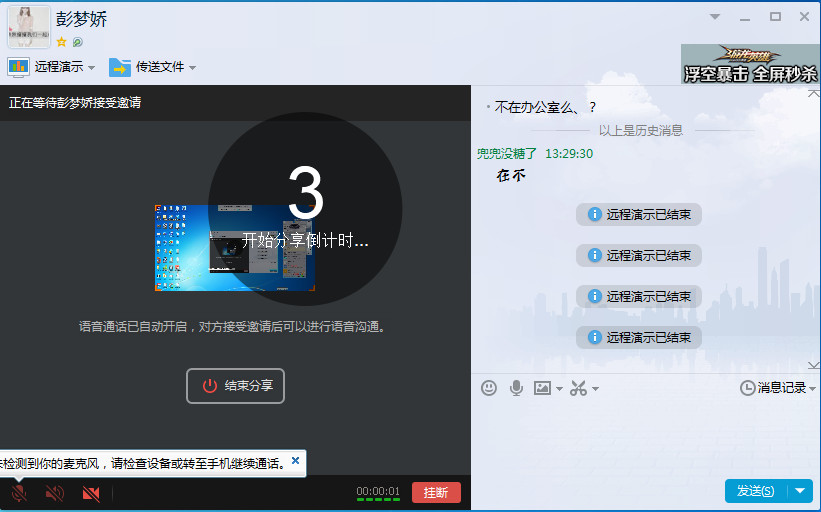Click the 挂断 hang up button
Viewport: 821px width, 512px height.
coord(436,492)
